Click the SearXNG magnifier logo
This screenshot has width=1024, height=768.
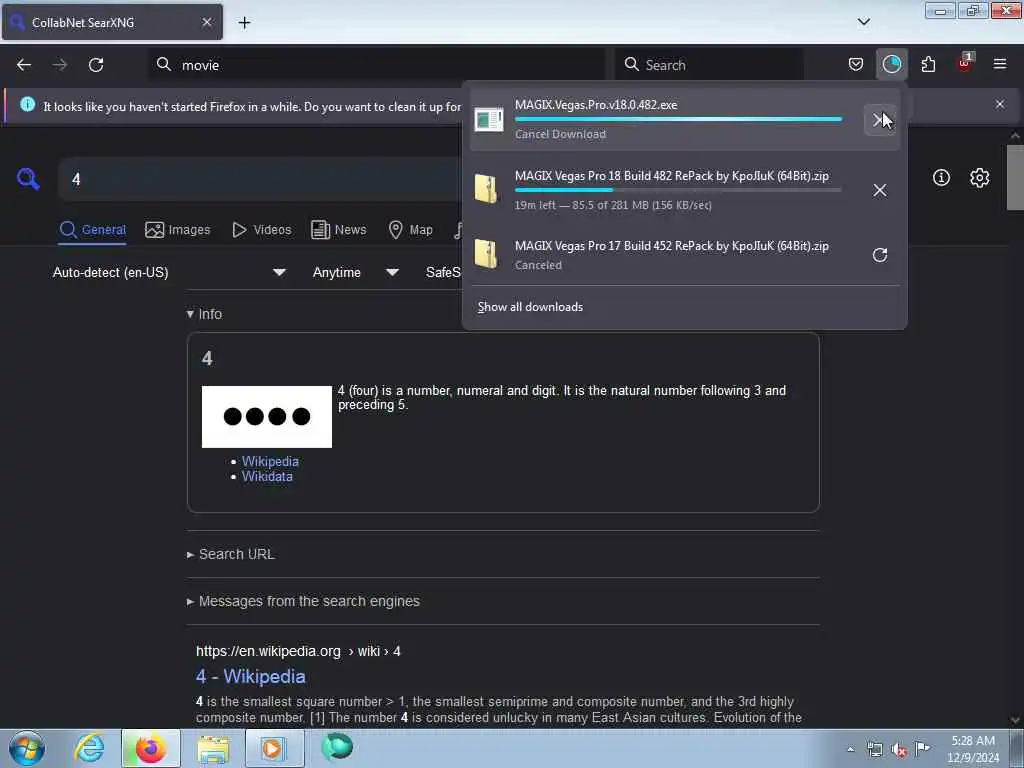tap(28, 178)
